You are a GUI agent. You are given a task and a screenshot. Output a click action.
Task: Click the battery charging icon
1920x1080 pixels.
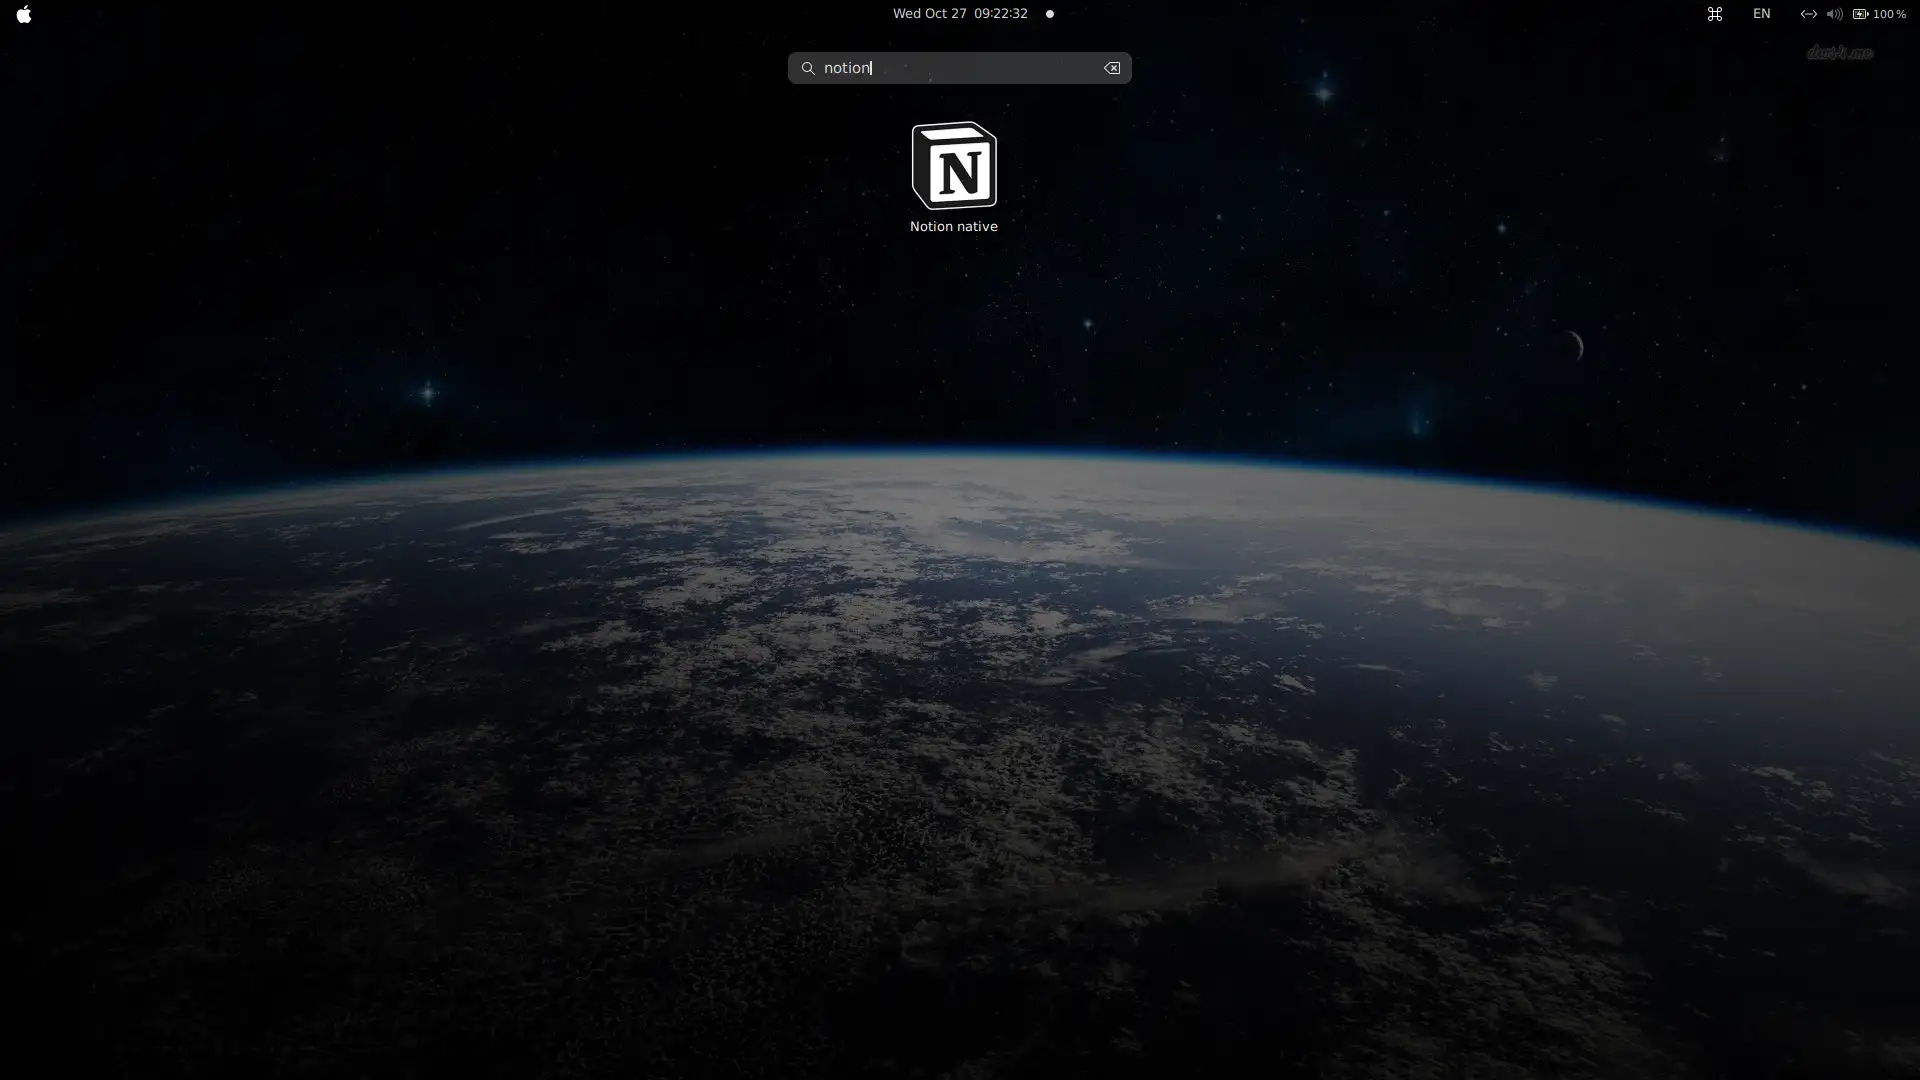[x=1860, y=14]
